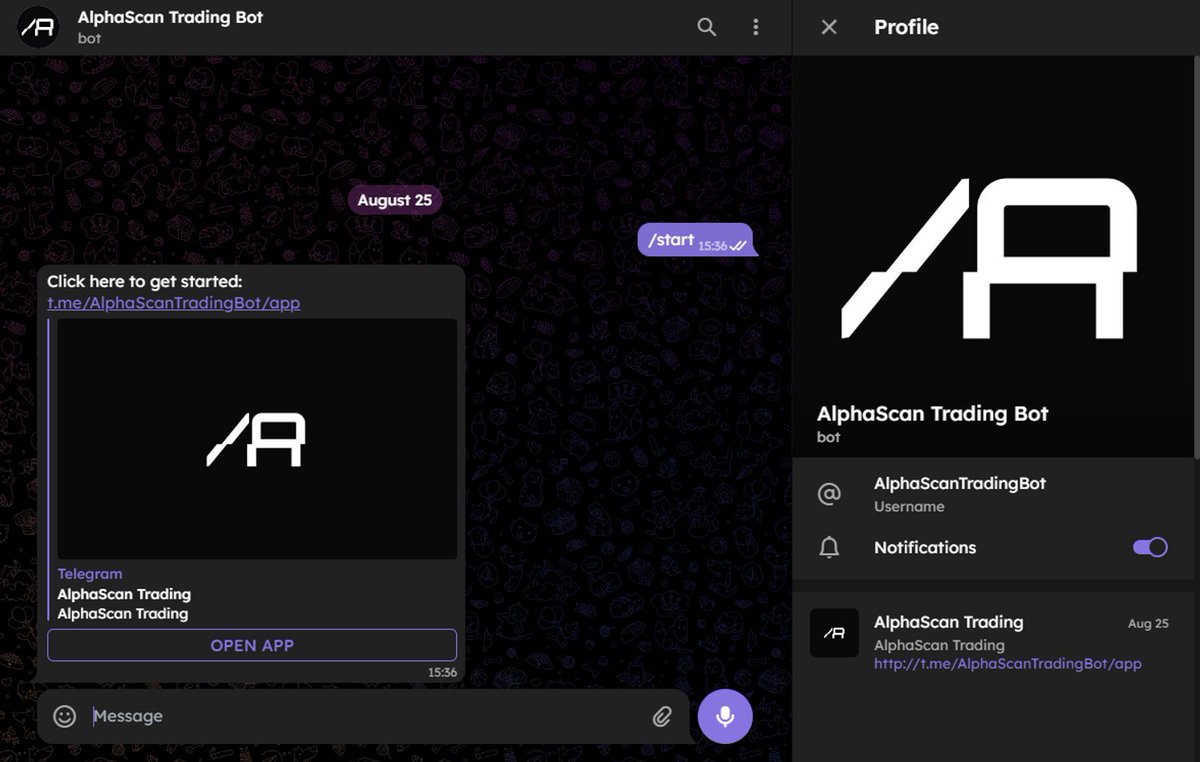Click AlphaScan Trading shared link title in profile
Image resolution: width=1200 pixels, height=762 pixels.
(949, 622)
